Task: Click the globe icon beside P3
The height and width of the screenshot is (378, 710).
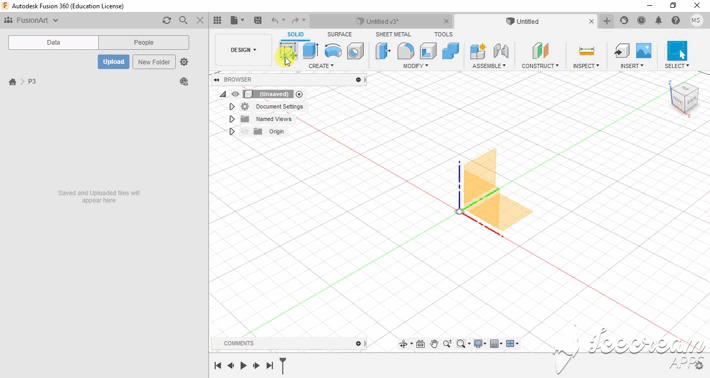Action: click(x=184, y=81)
